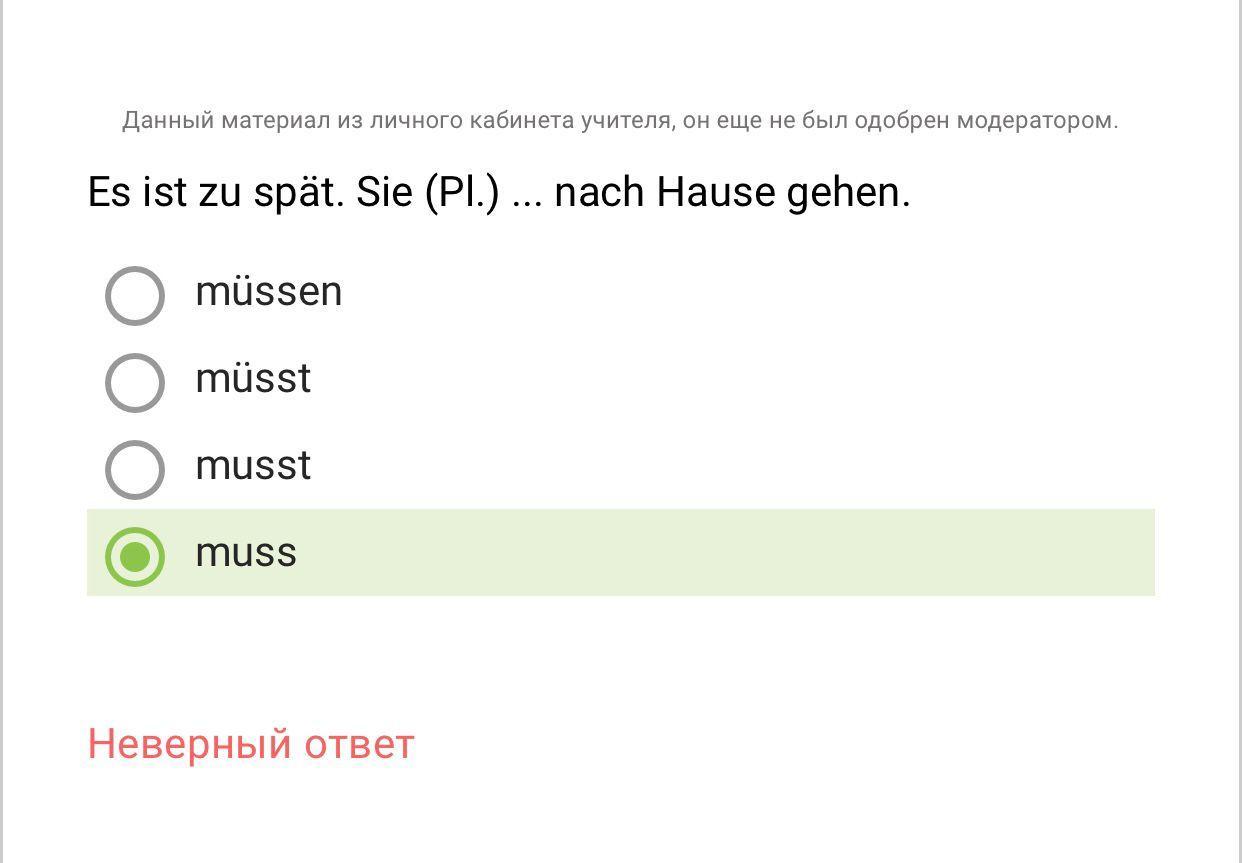1242x863 pixels.
Task: Click the word "Sie" in the question
Action: pos(384,192)
